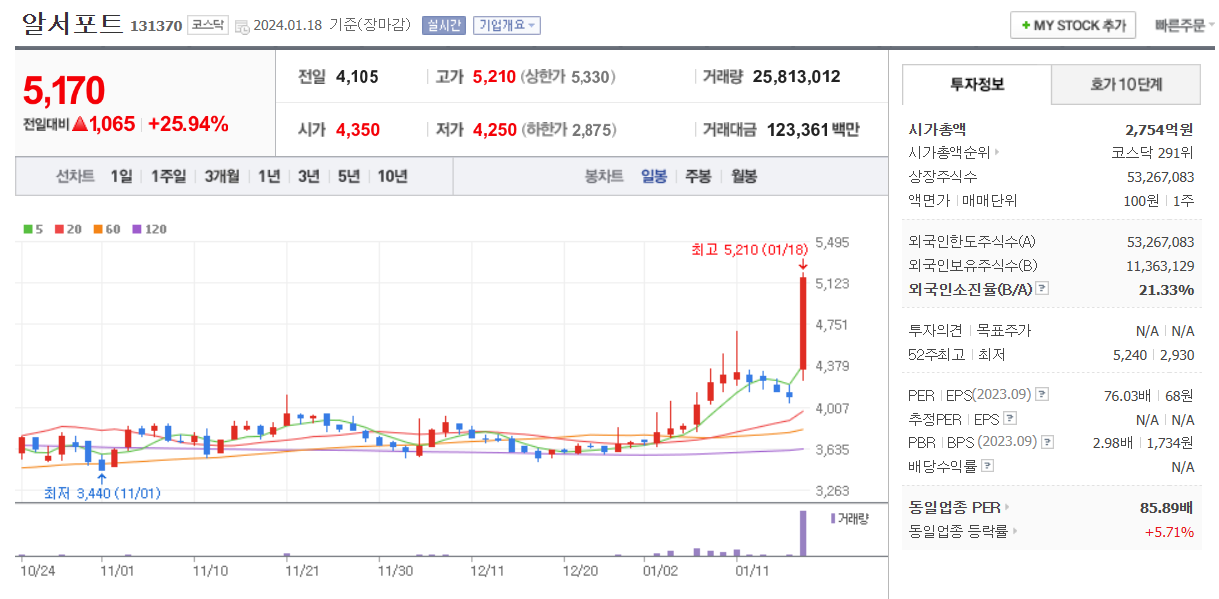Click the 최저 3,440 (11/01) chart marker
This screenshot has height=599, width=1219.
point(102,493)
